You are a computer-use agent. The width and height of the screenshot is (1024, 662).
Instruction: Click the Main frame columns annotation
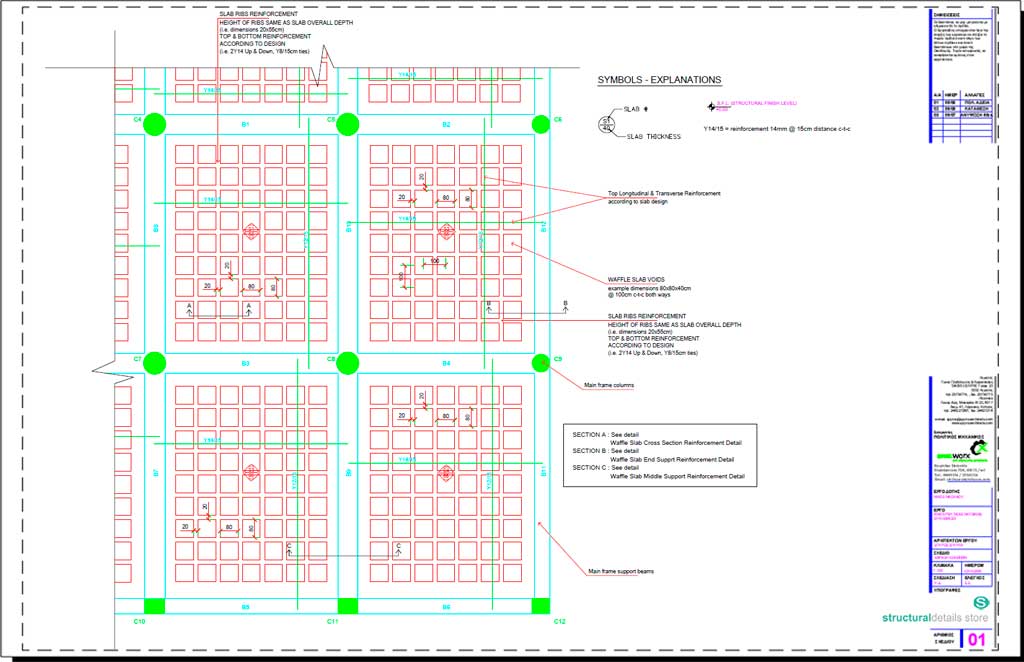608,385
